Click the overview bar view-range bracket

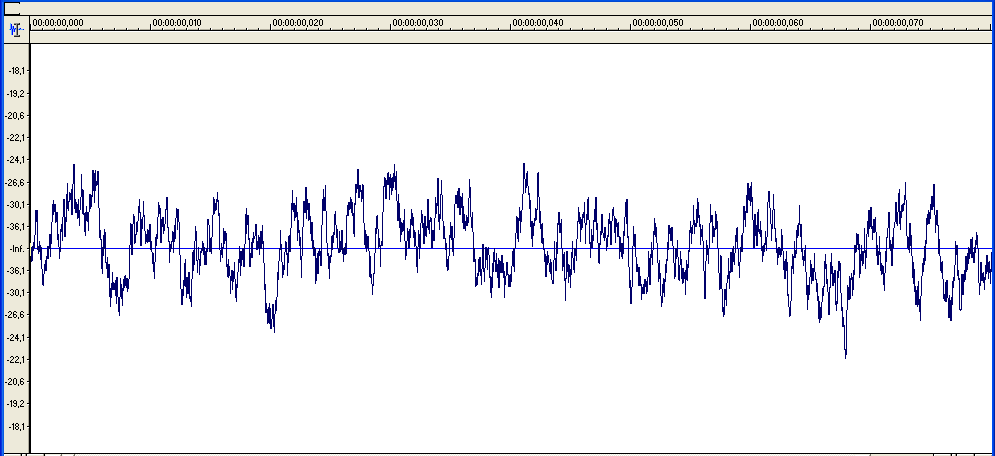pos(12,8)
